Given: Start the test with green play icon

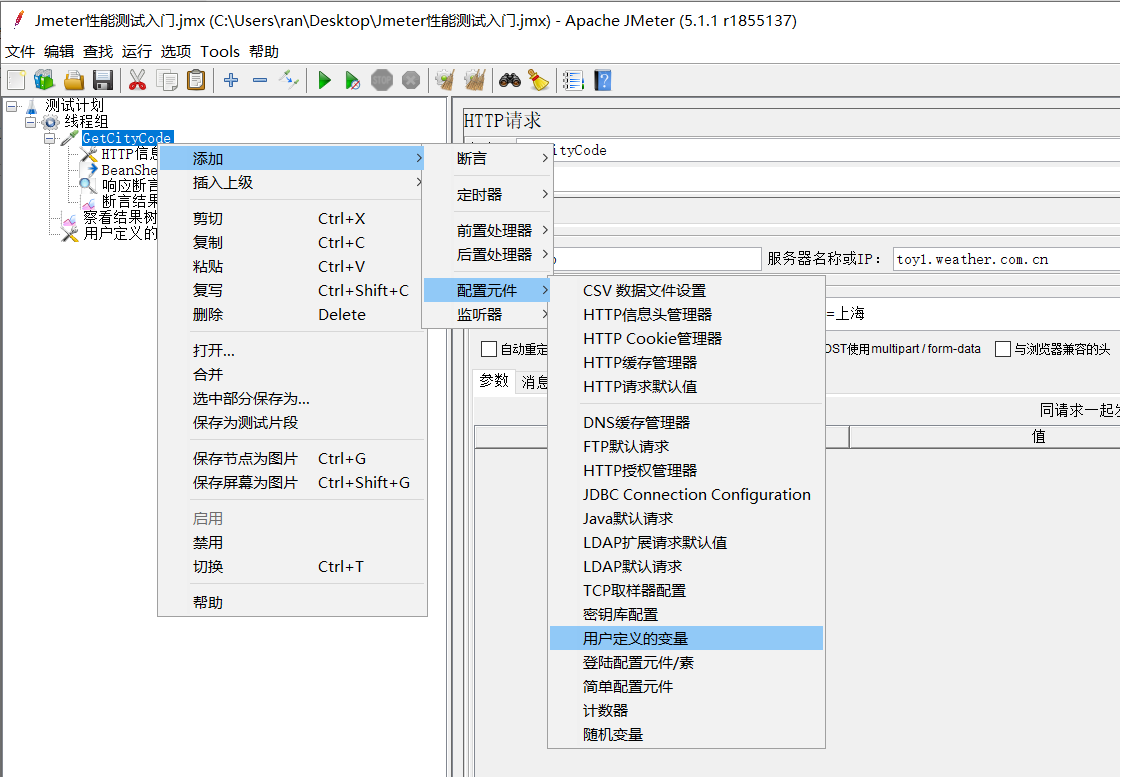Looking at the screenshot, I should pyautogui.click(x=324, y=80).
